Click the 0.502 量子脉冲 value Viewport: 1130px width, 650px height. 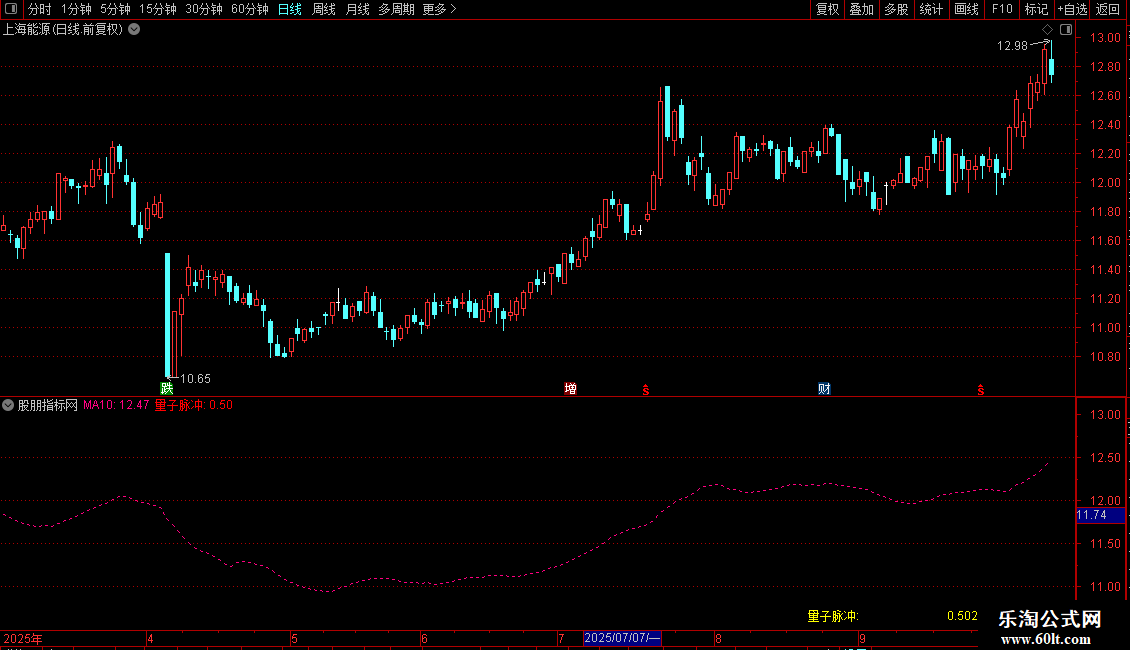962,615
